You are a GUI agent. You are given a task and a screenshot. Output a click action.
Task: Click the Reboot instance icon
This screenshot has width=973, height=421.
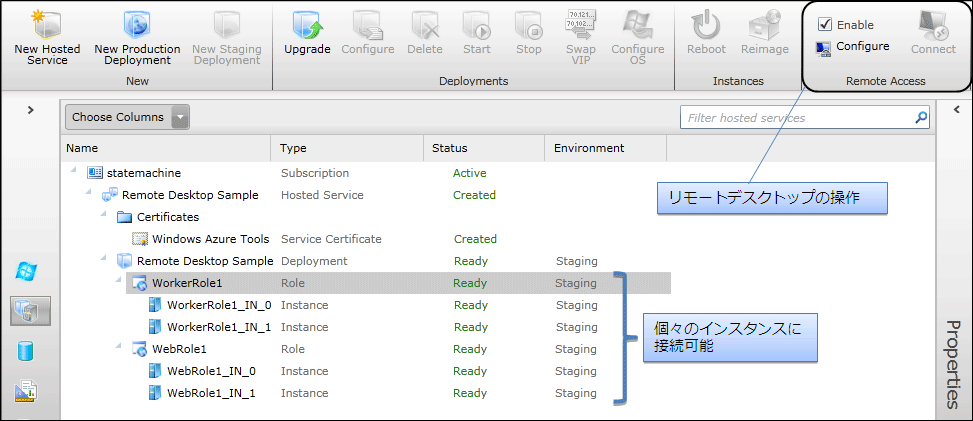click(706, 25)
